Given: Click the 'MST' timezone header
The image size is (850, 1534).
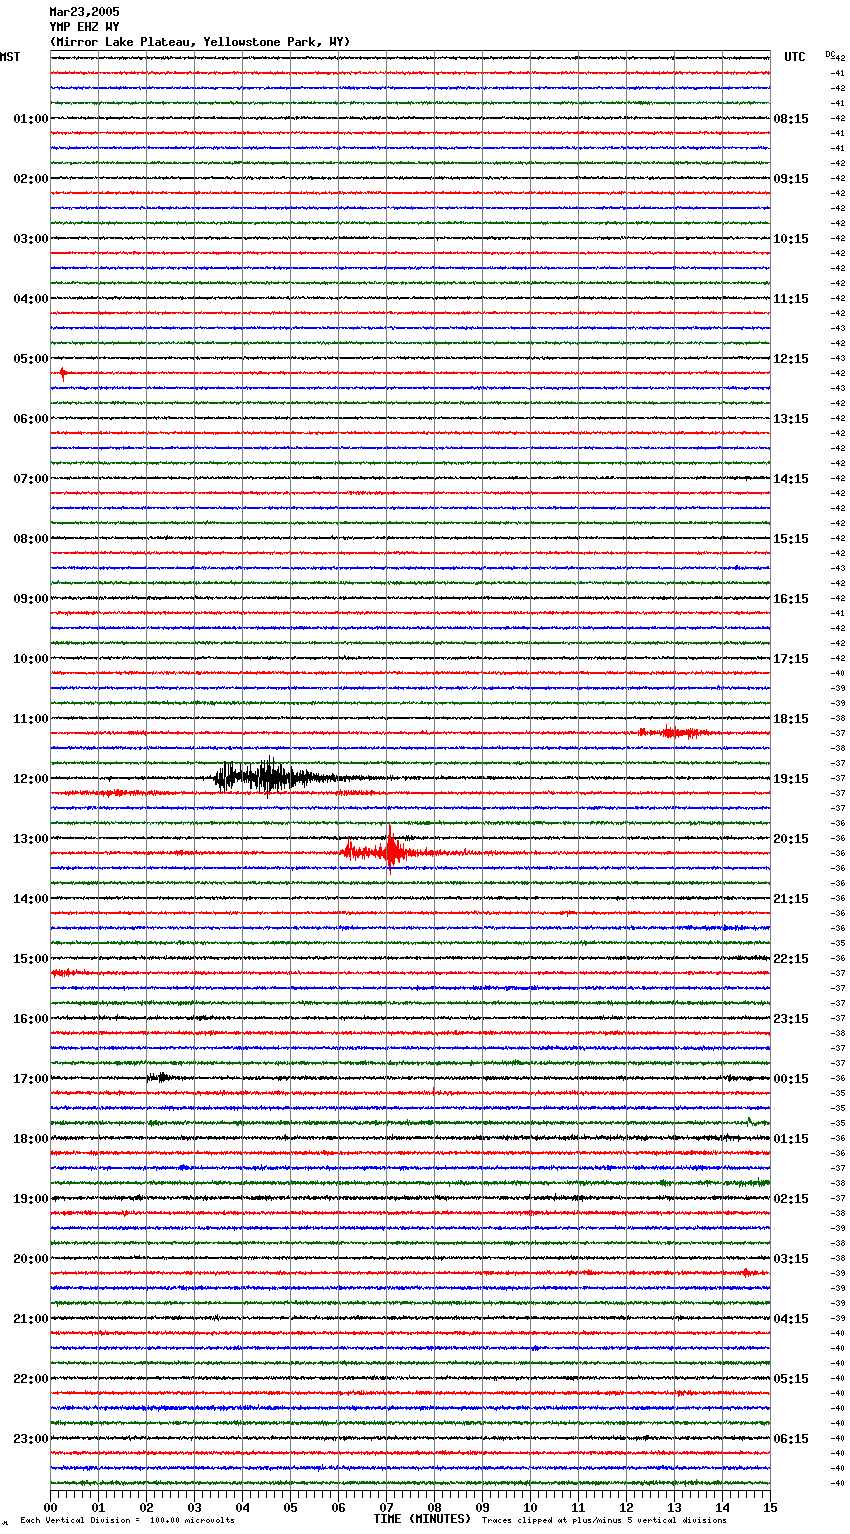Looking at the screenshot, I should [x=10, y=57].
